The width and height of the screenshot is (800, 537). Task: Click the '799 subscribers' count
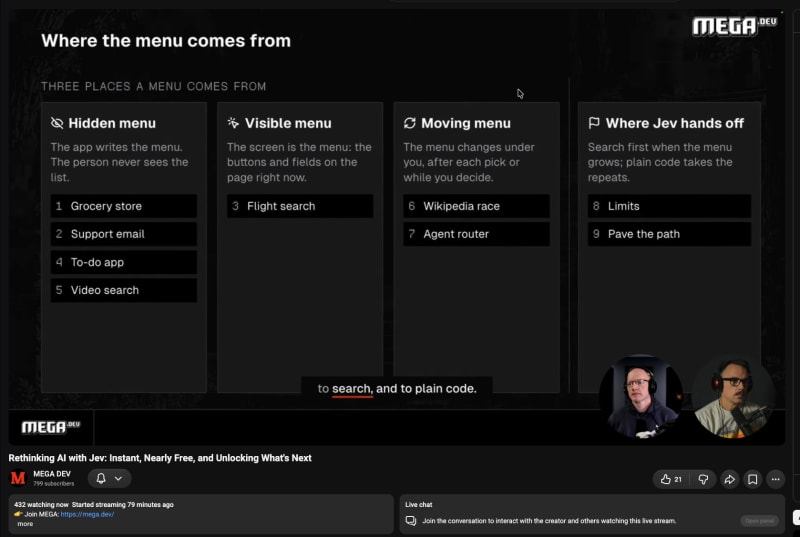tap(54, 483)
